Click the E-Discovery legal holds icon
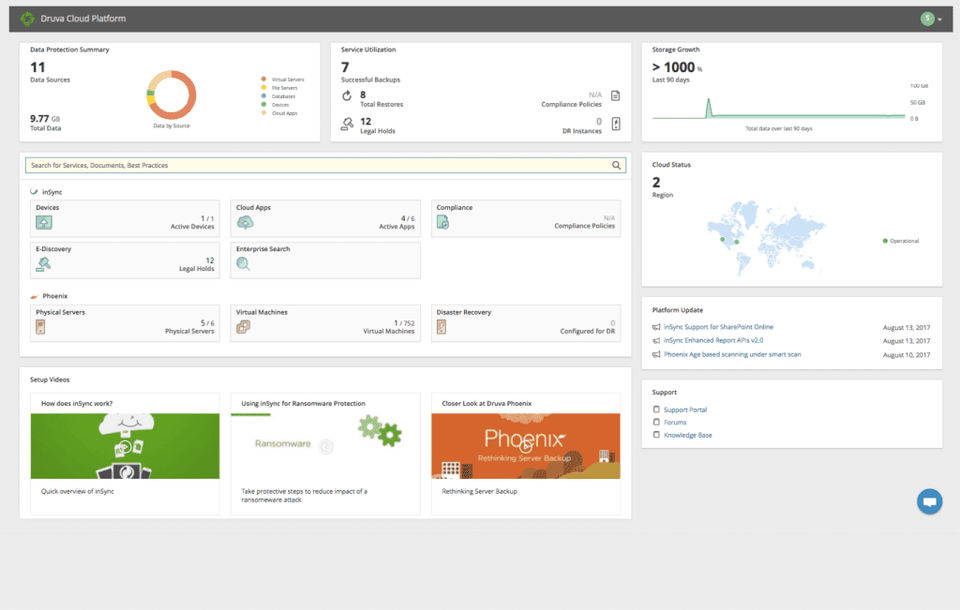Screen dimensions: 960x610 coord(43,264)
